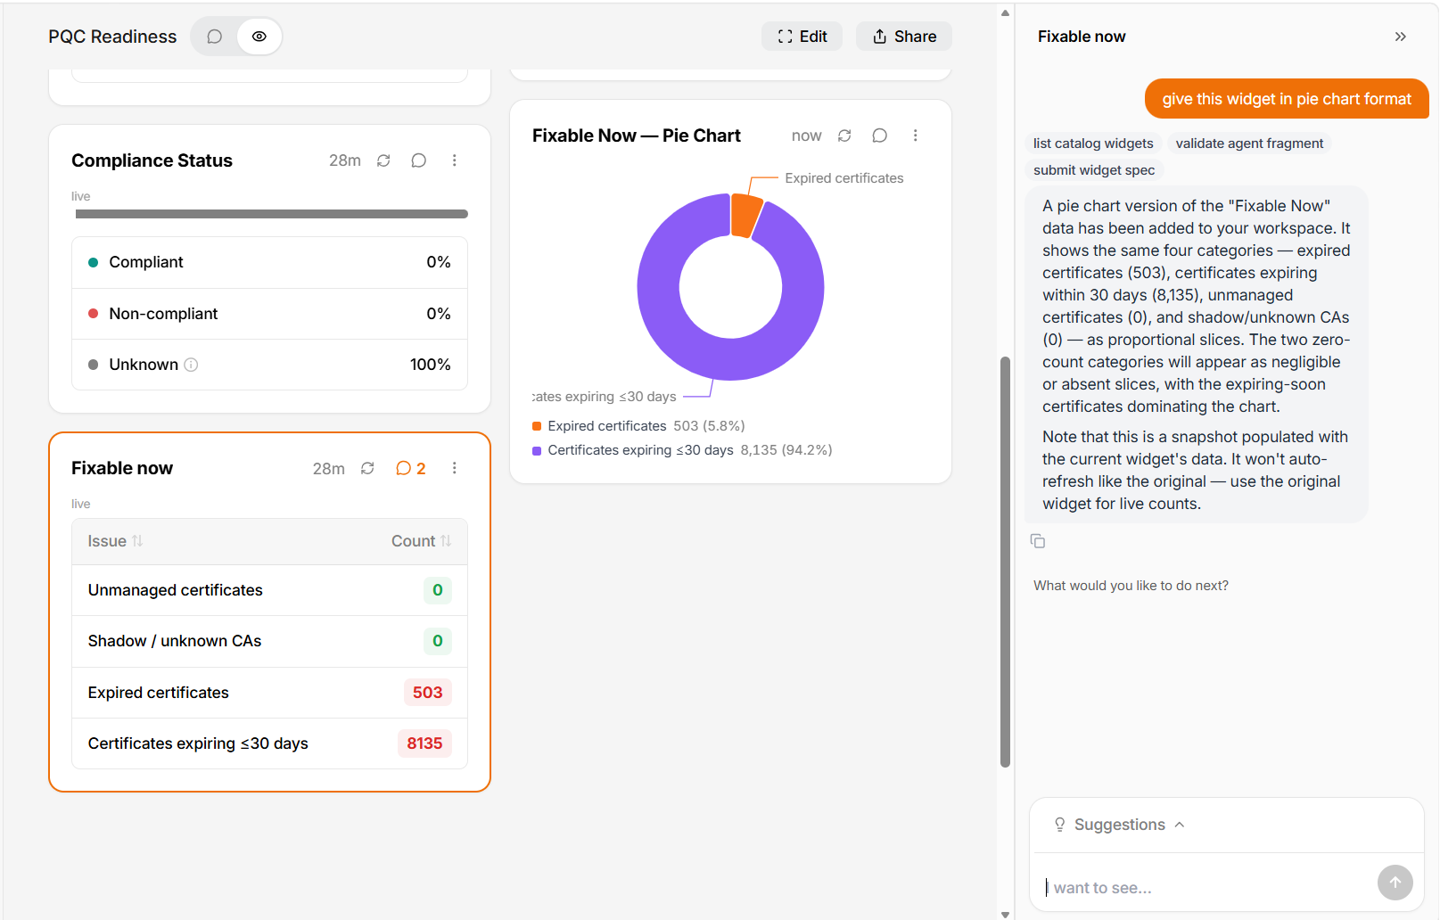Select the Unmanaged certificates row
The image size is (1440, 920).
click(269, 590)
